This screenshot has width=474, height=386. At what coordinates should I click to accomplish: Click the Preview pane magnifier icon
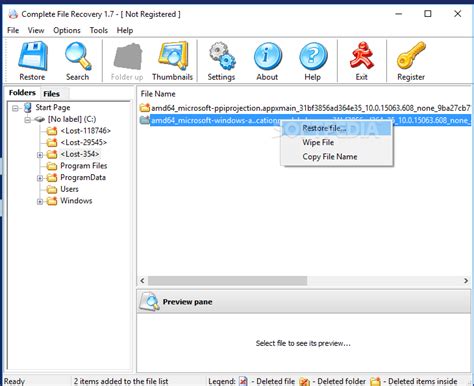click(149, 302)
